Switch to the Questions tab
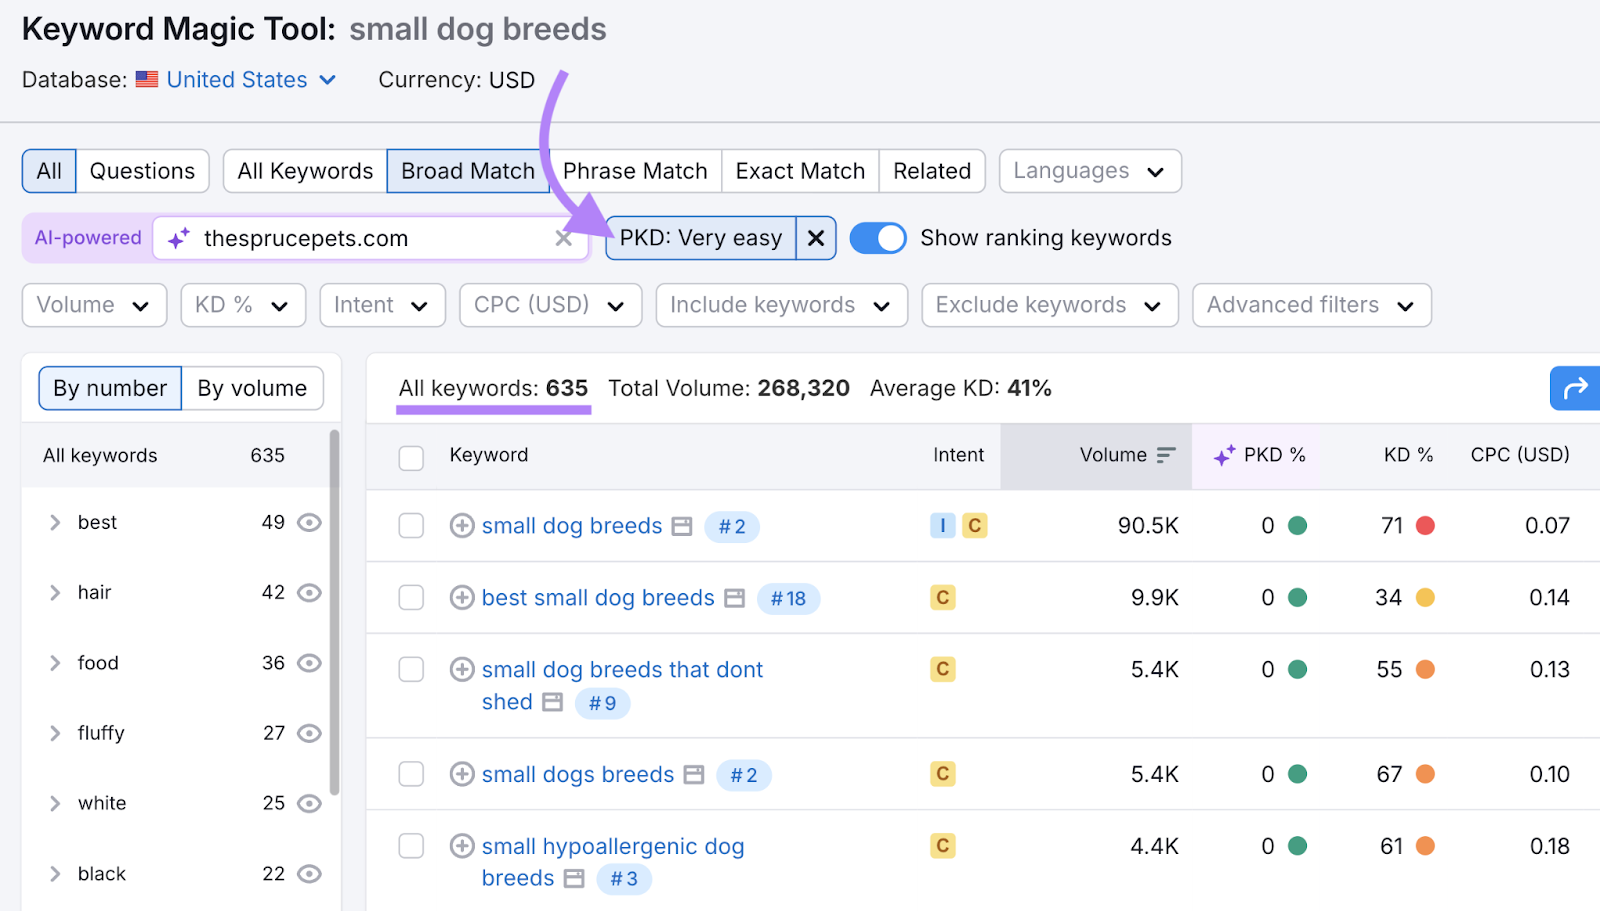 tap(142, 170)
